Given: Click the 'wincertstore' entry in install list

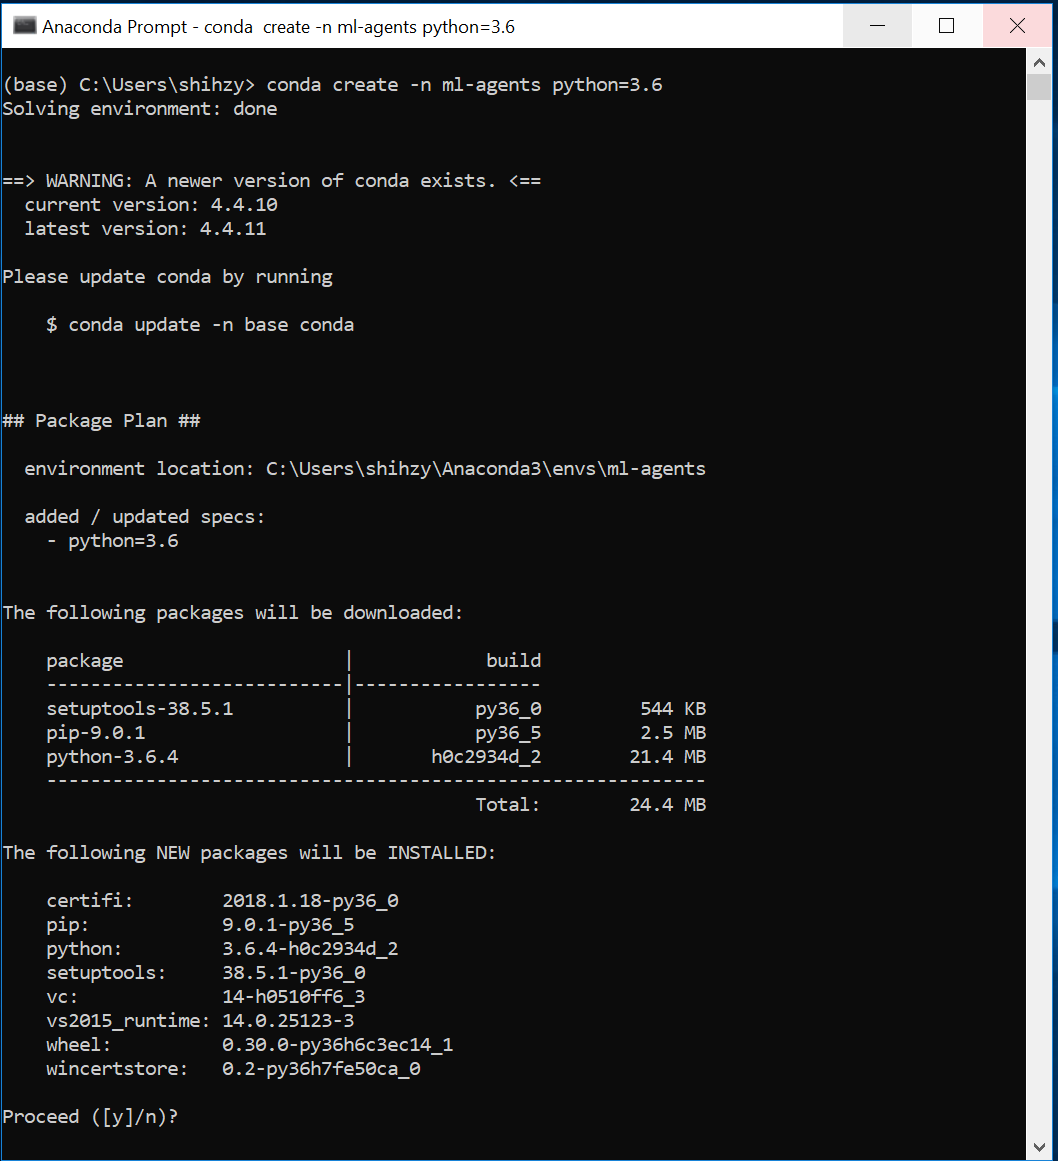Looking at the screenshot, I should click(117, 1069).
